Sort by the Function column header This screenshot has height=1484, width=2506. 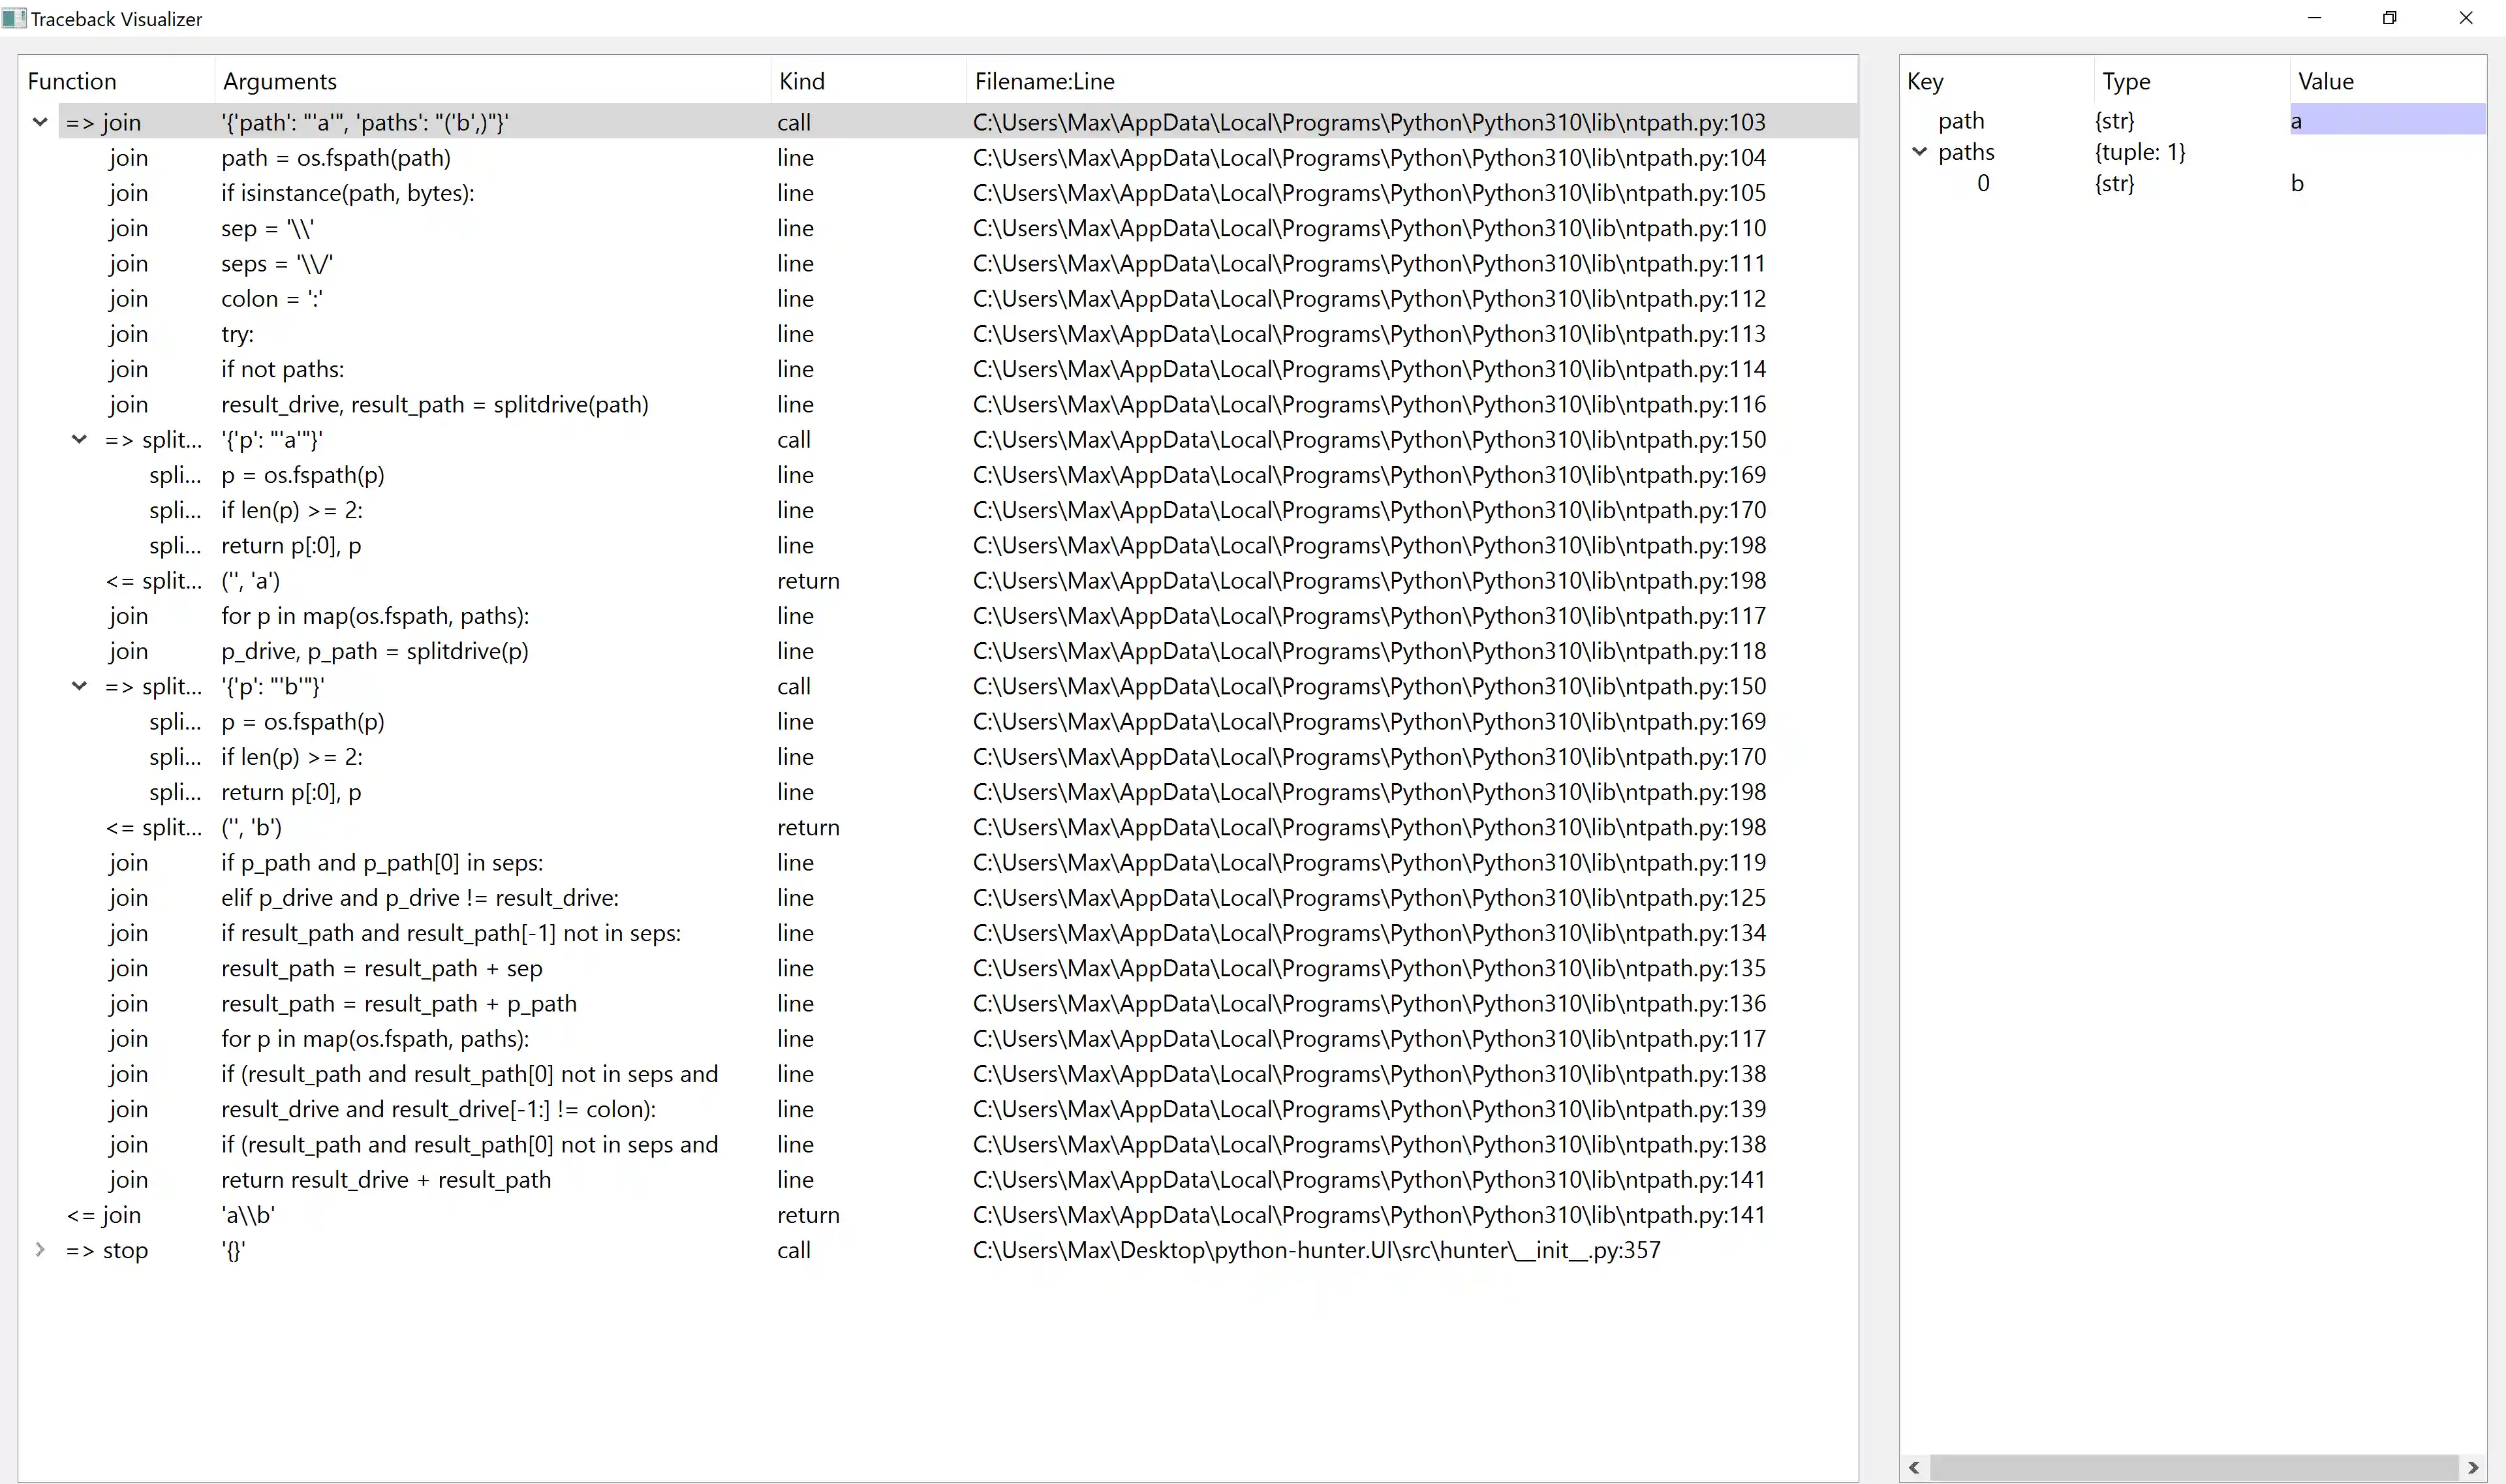coord(72,80)
